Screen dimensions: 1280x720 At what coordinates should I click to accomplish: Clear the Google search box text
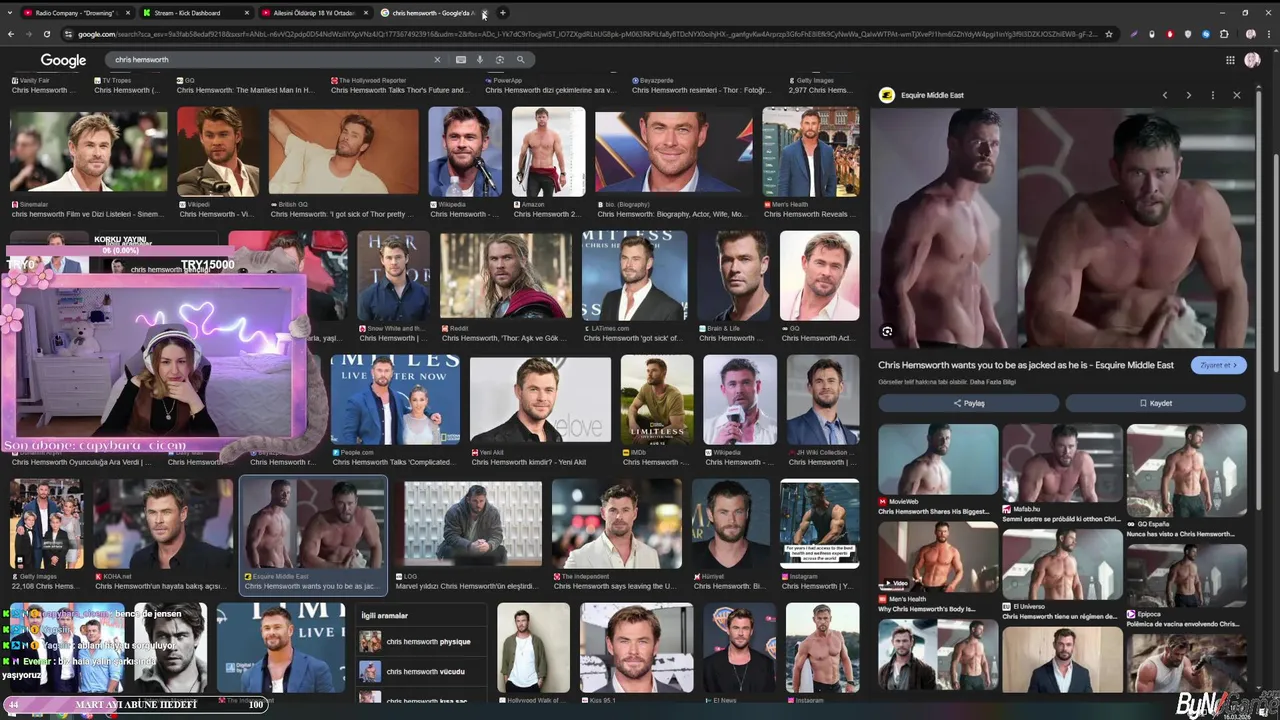tap(436, 60)
